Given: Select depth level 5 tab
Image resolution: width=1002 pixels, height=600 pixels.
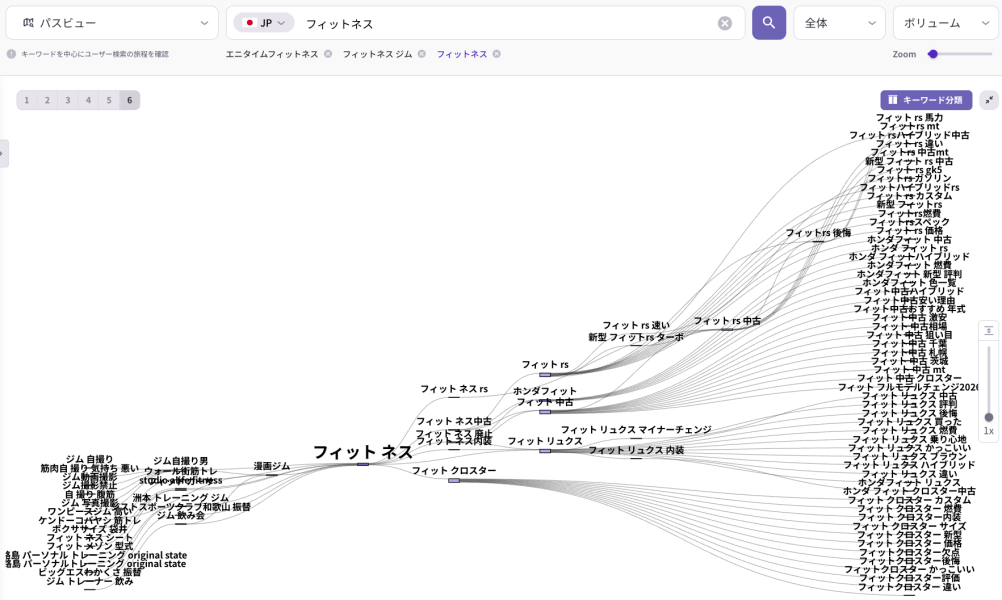Looking at the screenshot, I should tap(109, 100).
